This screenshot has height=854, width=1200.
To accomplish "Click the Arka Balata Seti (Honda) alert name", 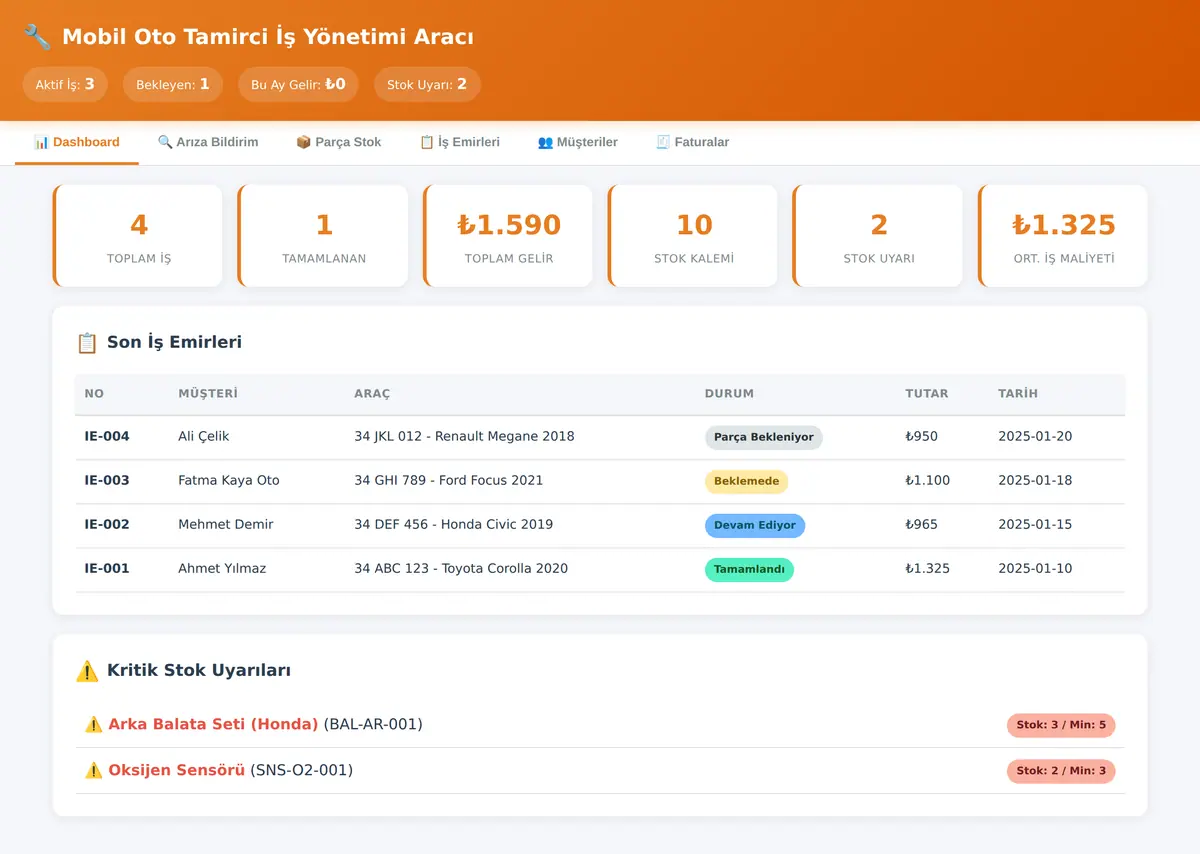I will click(213, 724).
